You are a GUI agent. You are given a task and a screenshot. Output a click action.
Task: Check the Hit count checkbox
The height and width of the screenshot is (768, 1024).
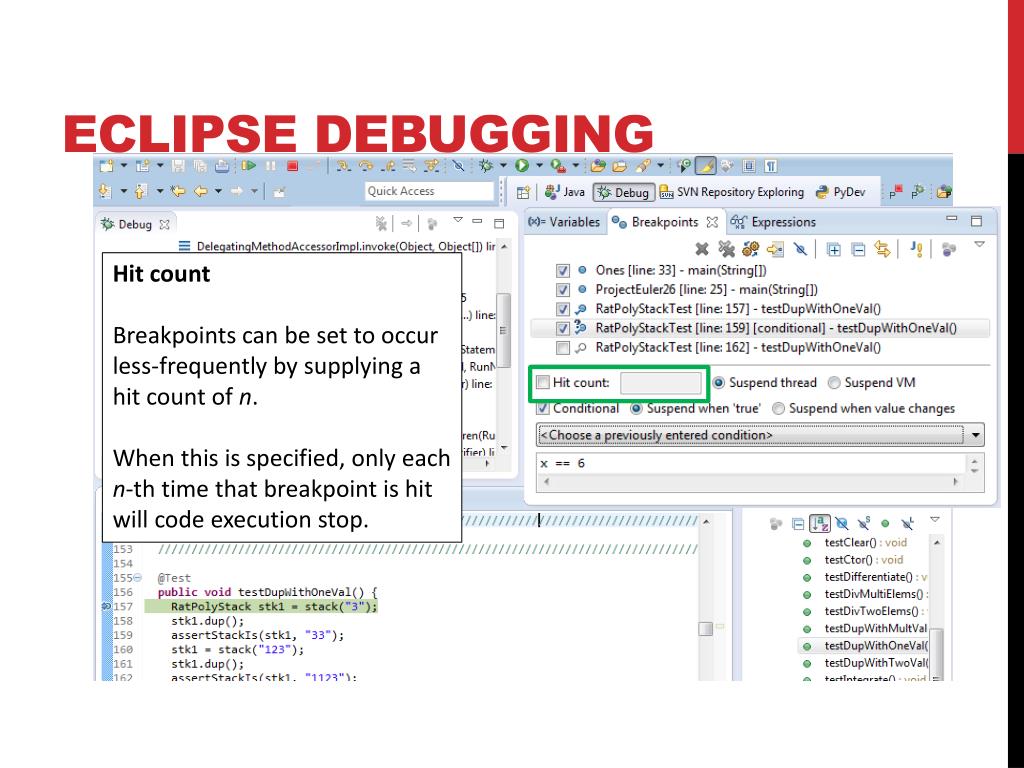tap(543, 383)
